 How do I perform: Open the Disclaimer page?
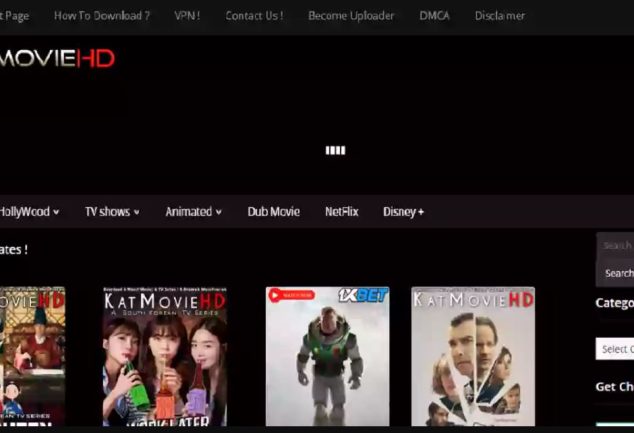pos(500,16)
